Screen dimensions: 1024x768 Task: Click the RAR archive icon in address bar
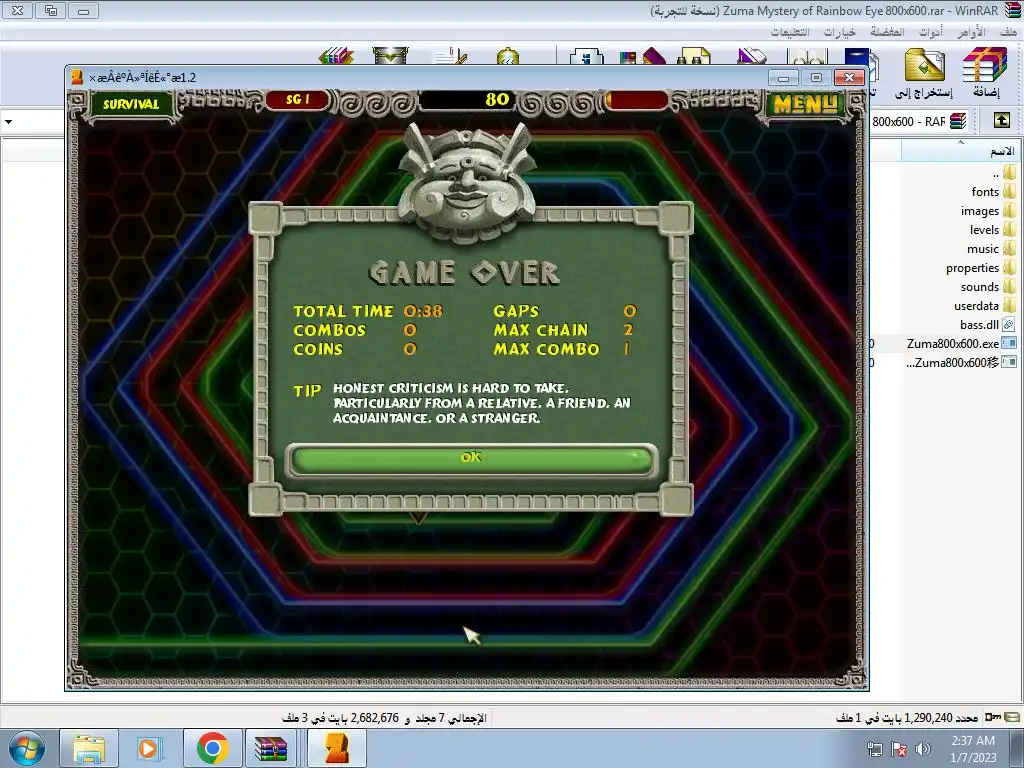[x=958, y=121]
